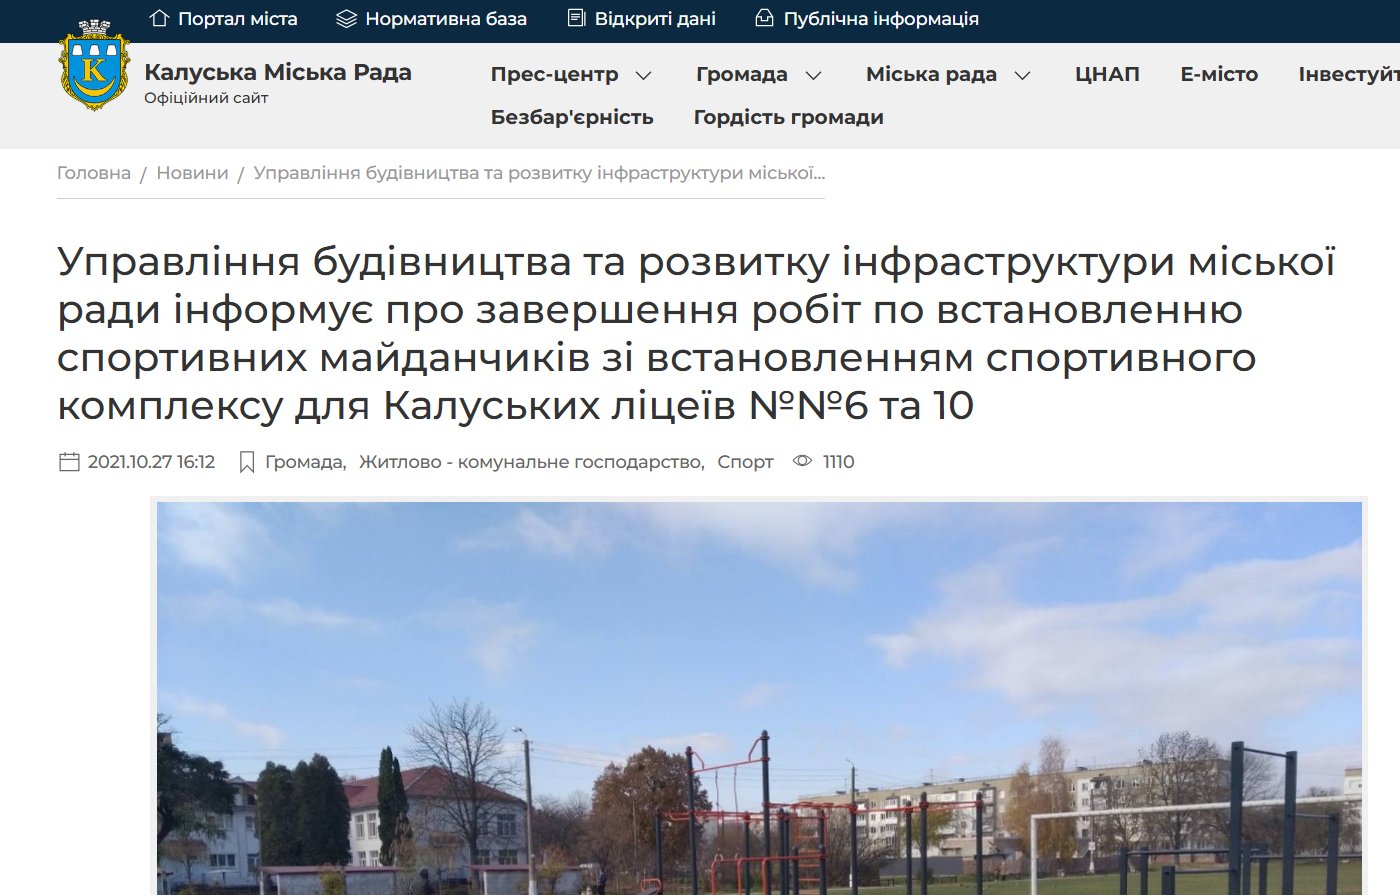Click the bookmark icon before the categories

pyautogui.click(x=247, y=462)
